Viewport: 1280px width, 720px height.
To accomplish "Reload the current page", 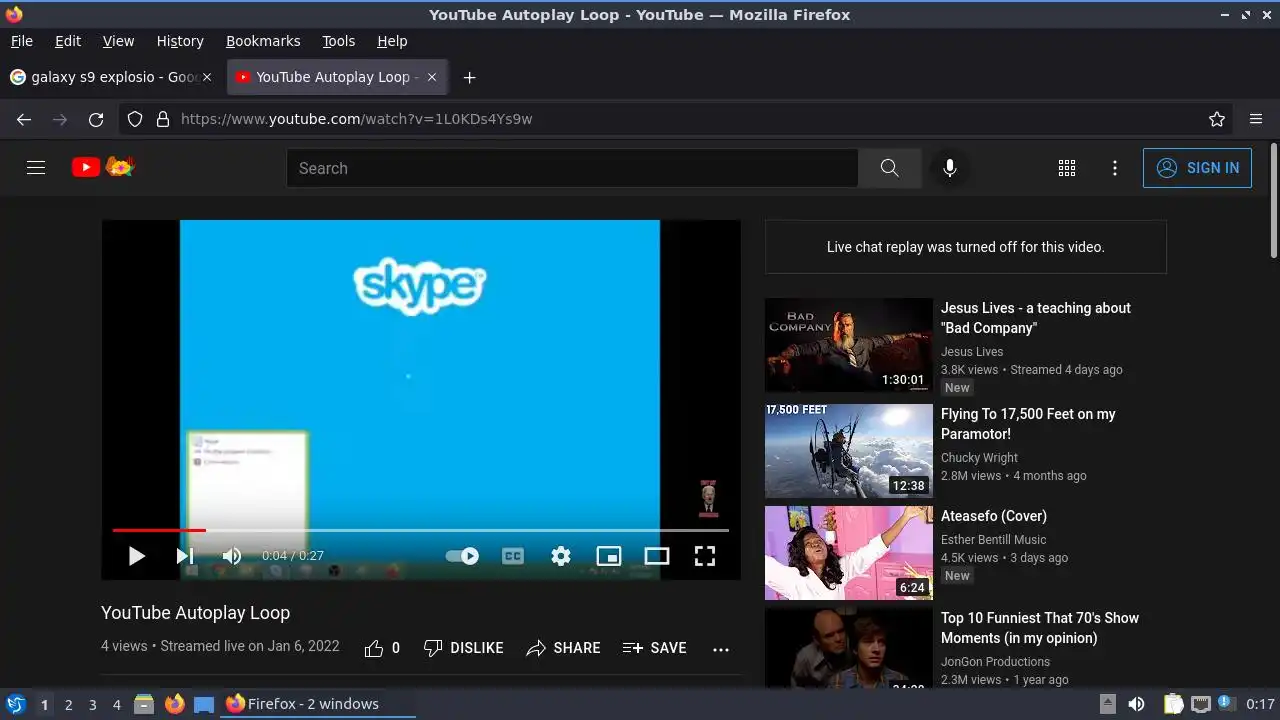I will coord(96,119).
